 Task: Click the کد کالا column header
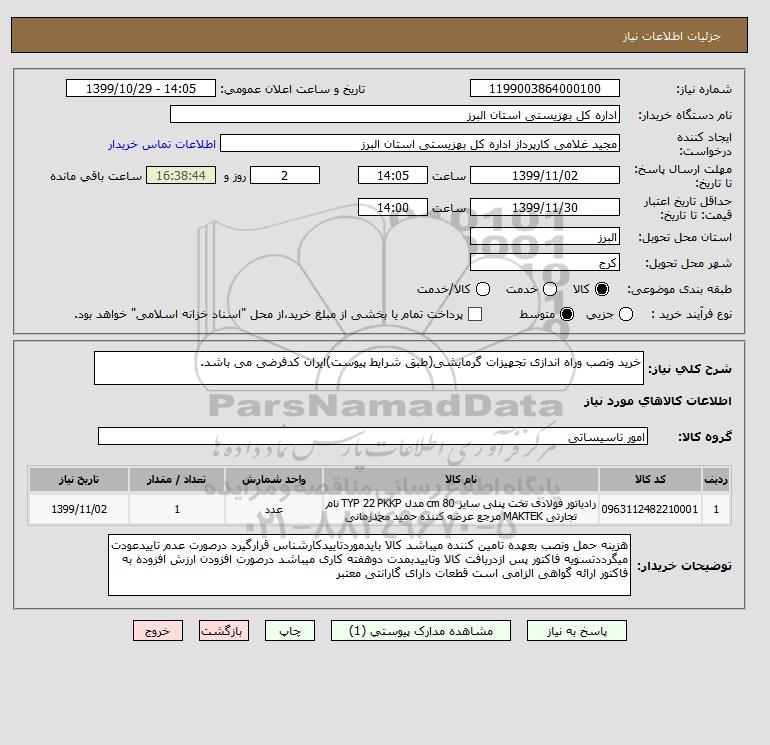point(650,479)
